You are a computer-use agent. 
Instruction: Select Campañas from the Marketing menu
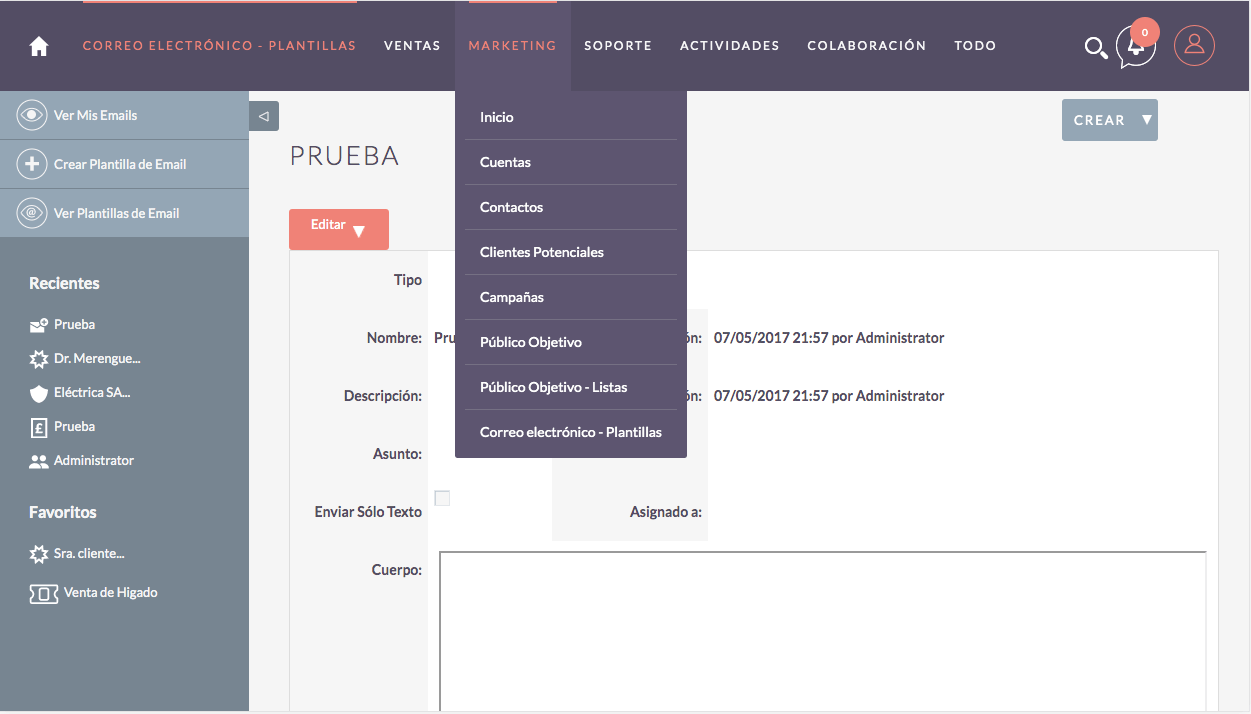(x=512, y=297)
